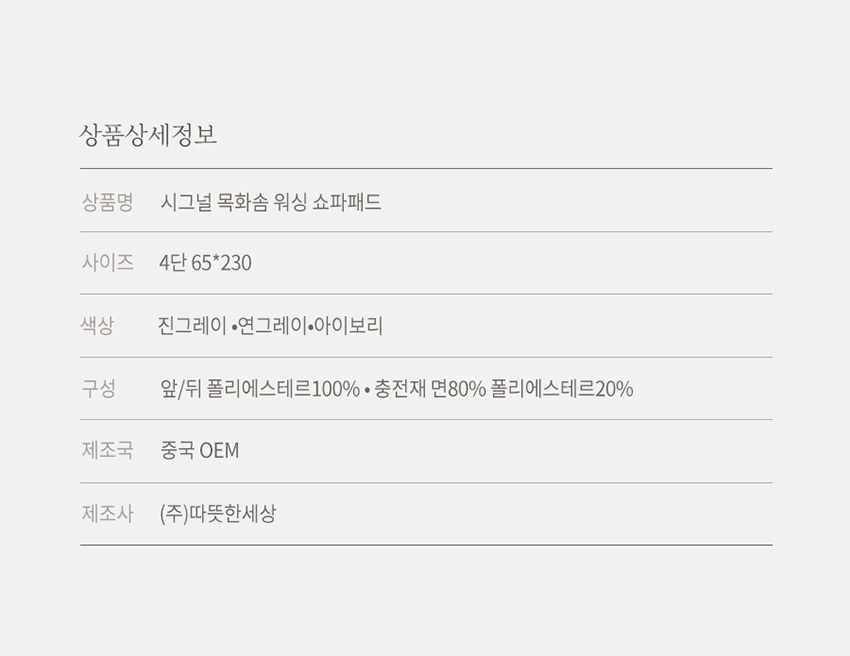The width and height of the screenshot is (850, 656).
Task: Click the 상품상세정보 heading
Action: click(148, 135)
